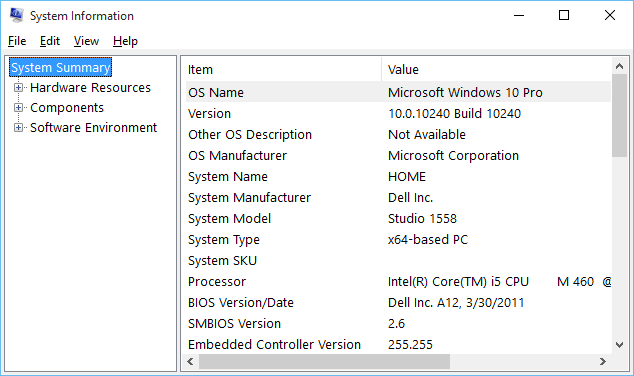The width and height of the screenshot is (634, 376).
Task: Select the Hardware Resources tree item
Action: (x=90, y=87)
